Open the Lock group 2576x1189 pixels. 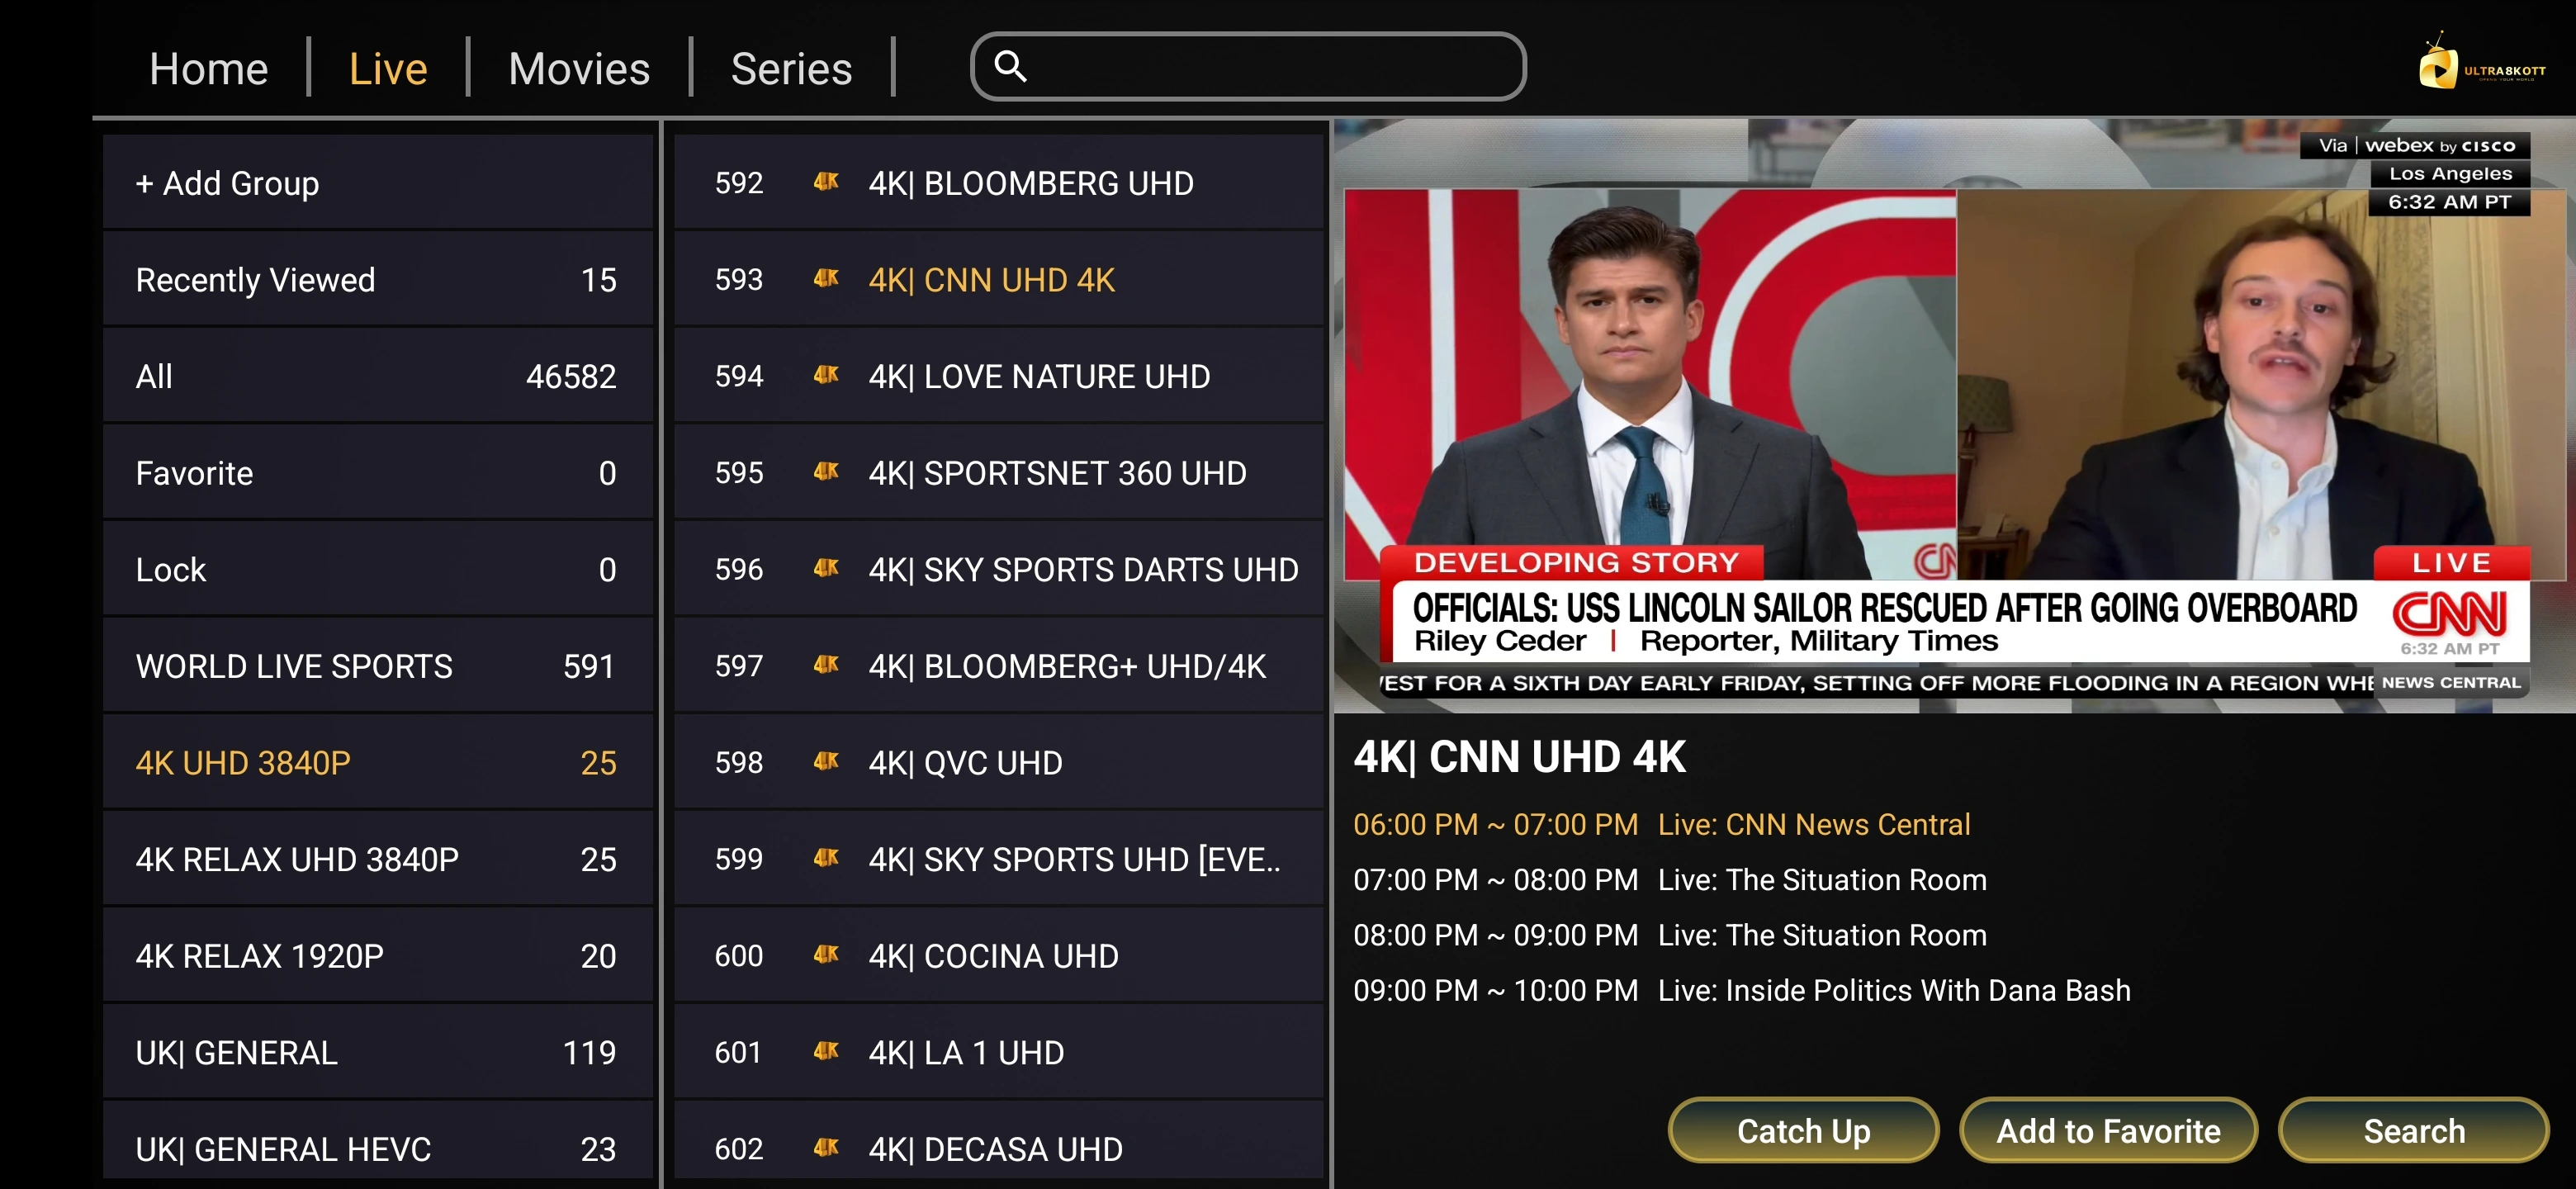tap(378, 570)
